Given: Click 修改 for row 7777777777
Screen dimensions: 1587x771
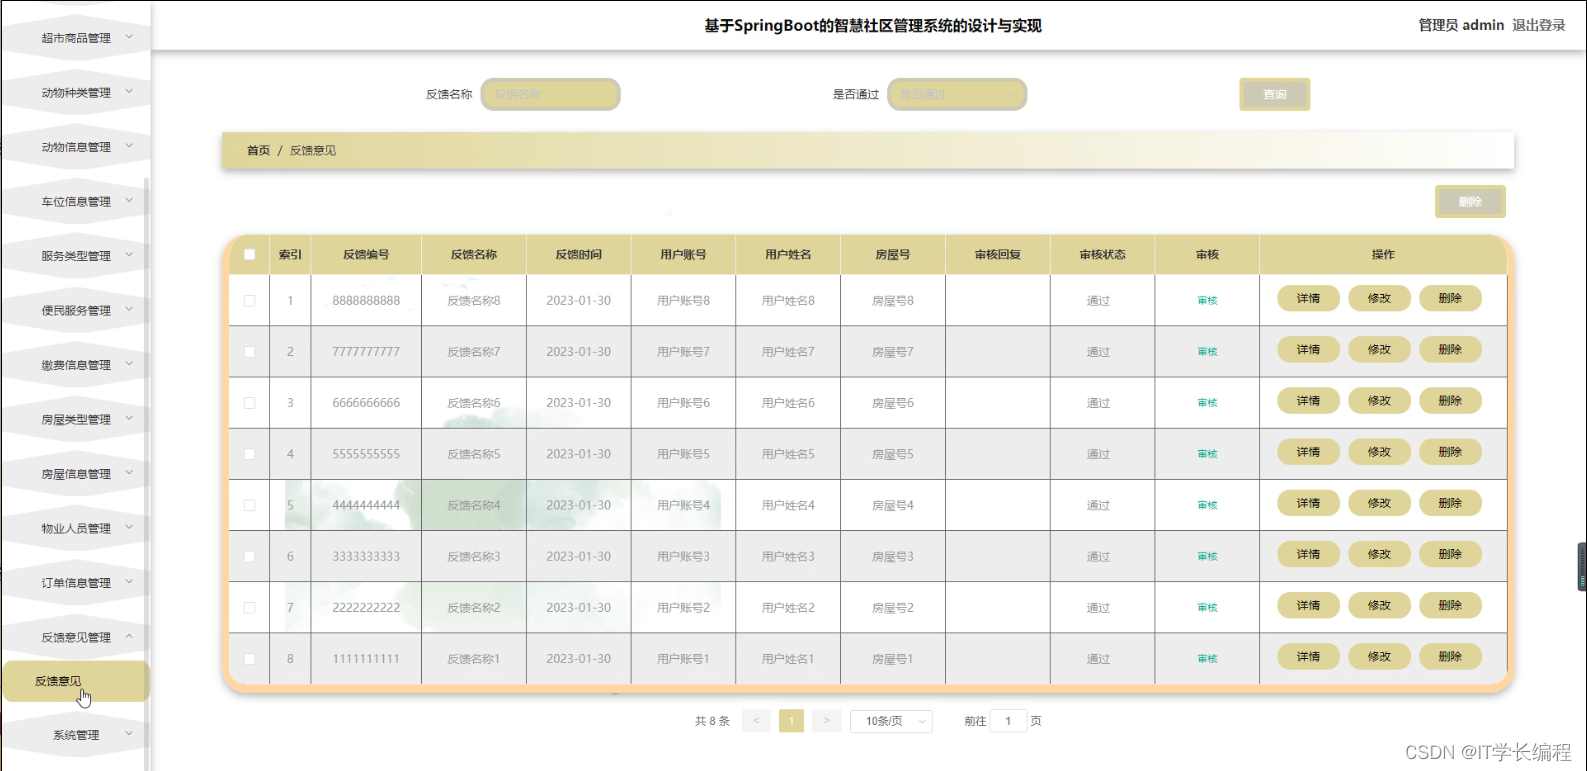Looking at the screenshot, I should pos(1379,349).
